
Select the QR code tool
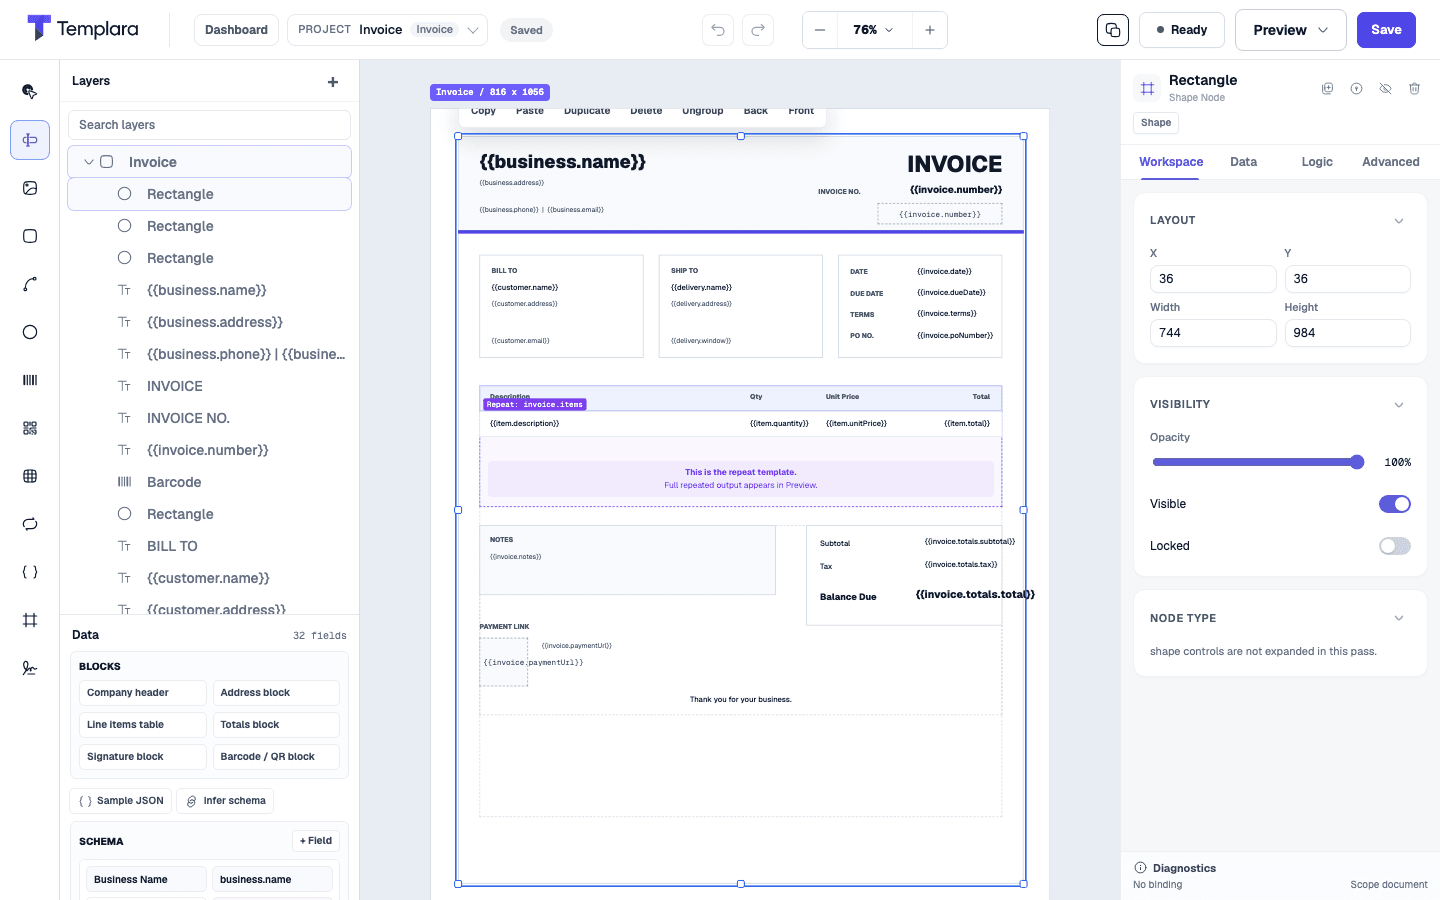(30, 428)
